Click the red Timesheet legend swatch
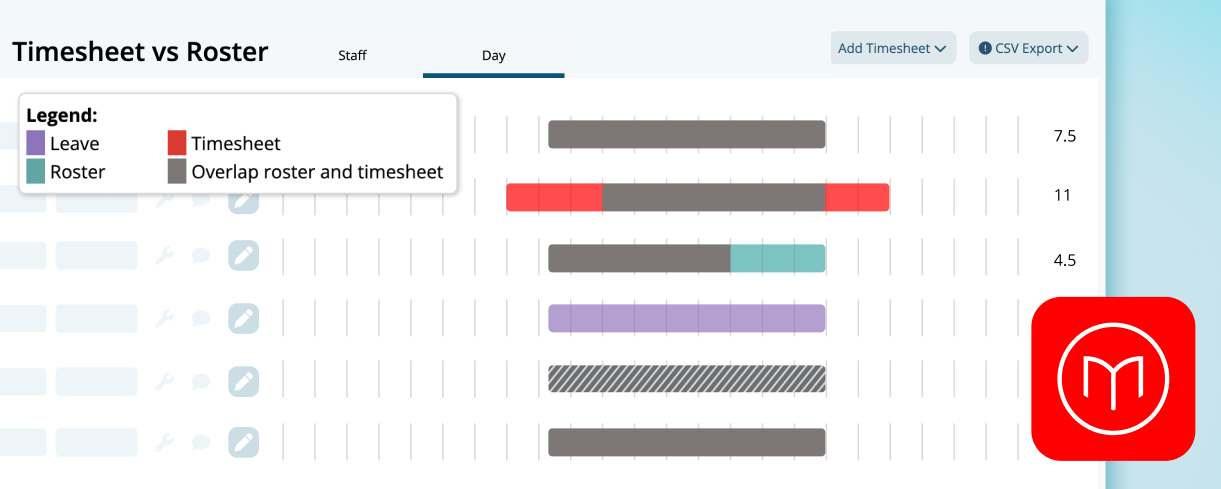Screen dimensions: 1221x489 coord(177,144)
